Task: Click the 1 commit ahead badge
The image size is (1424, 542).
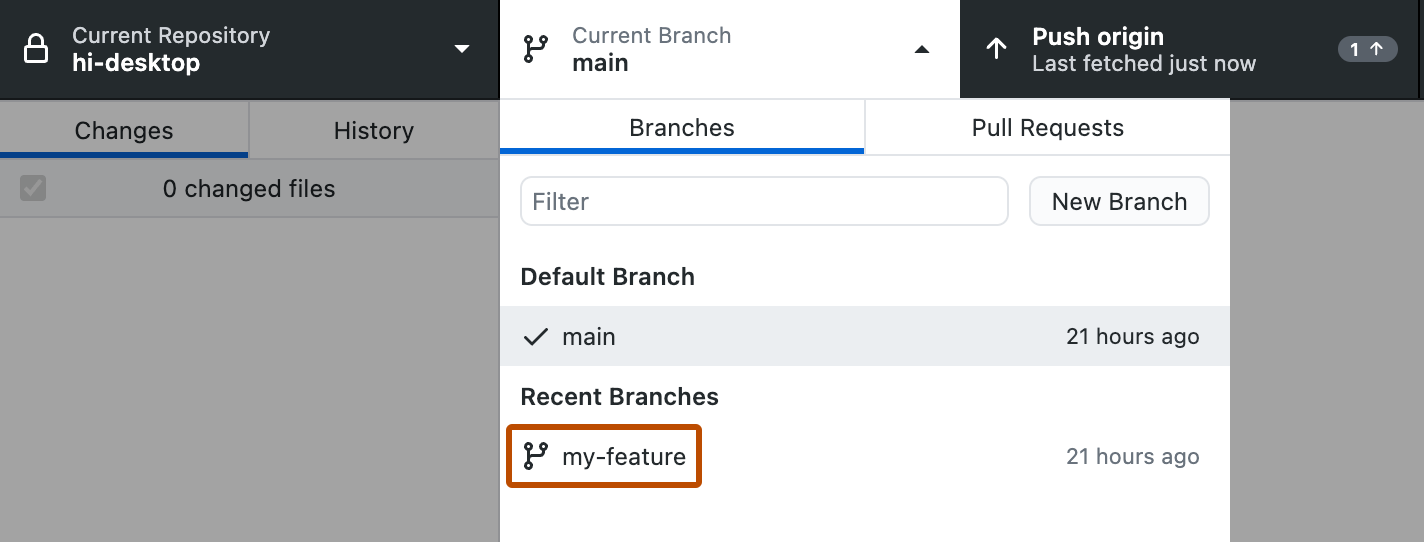Action: click(1366, 49)
